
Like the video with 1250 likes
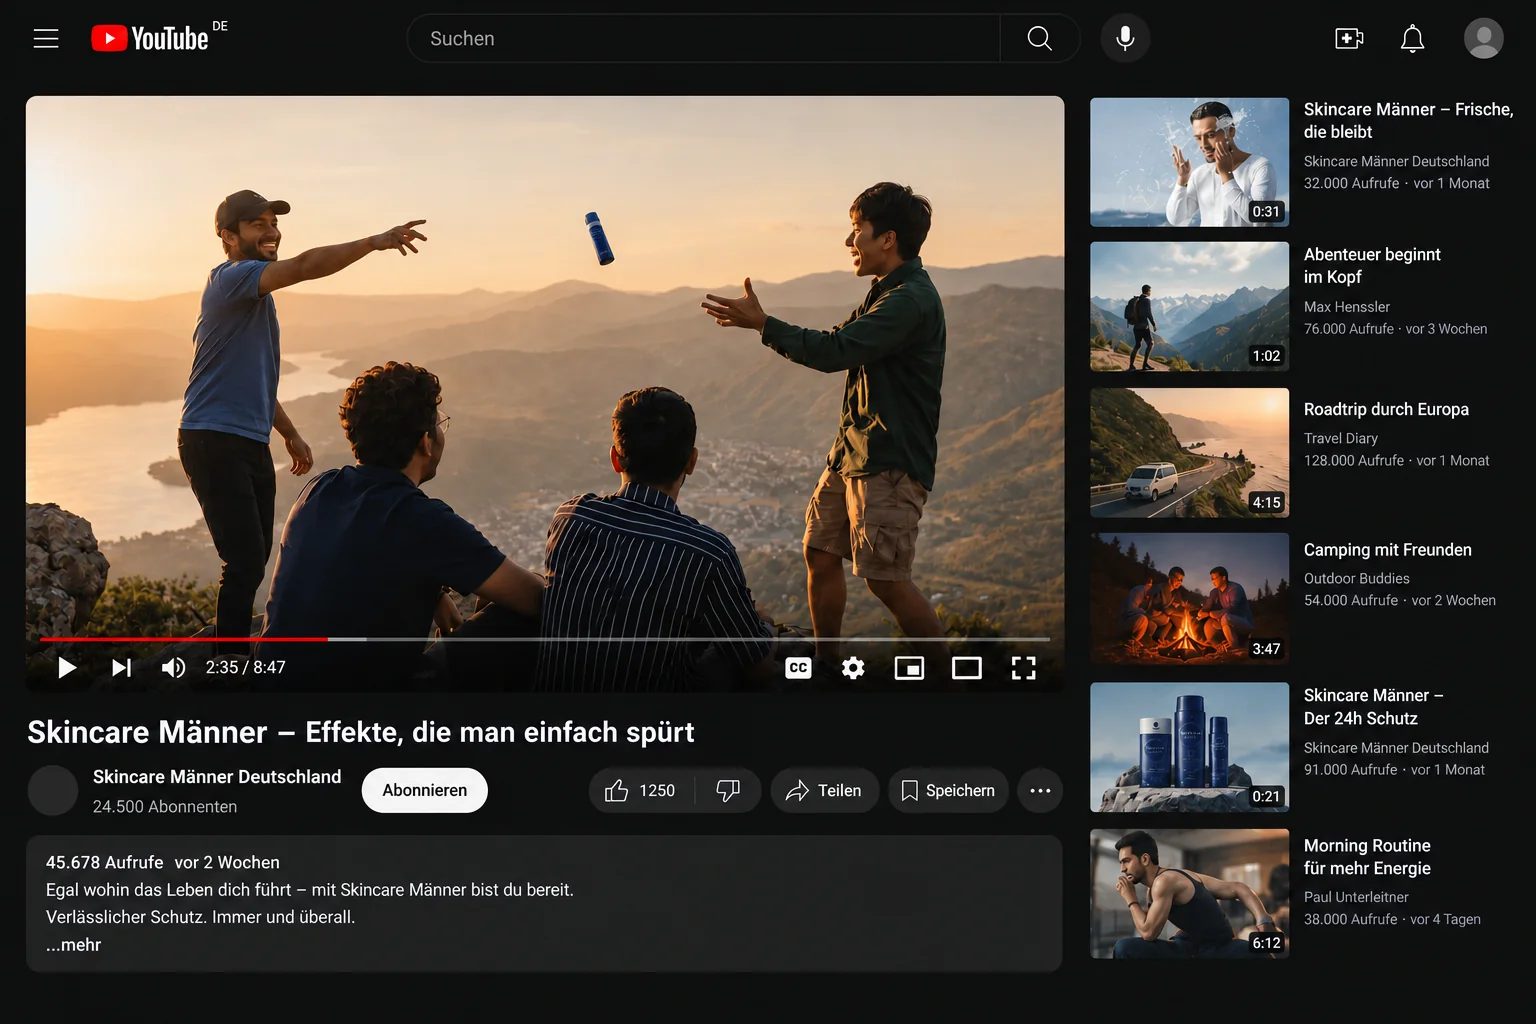coord(640,790)
